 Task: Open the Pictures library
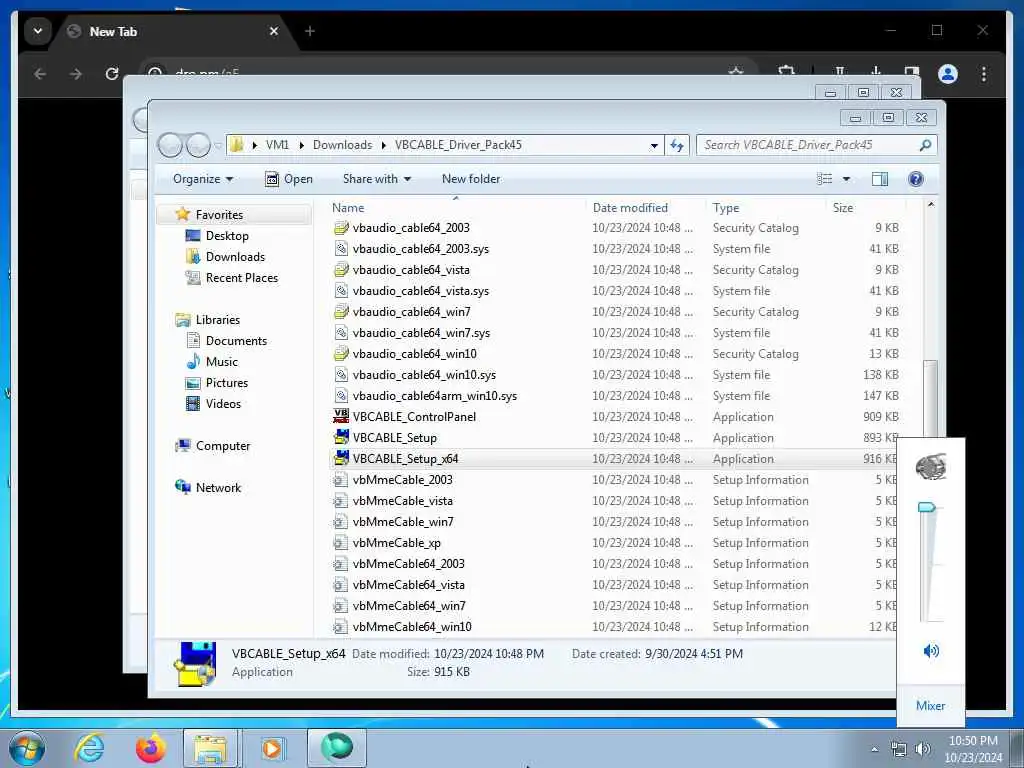pyautogui.click(x=227, y=383)
